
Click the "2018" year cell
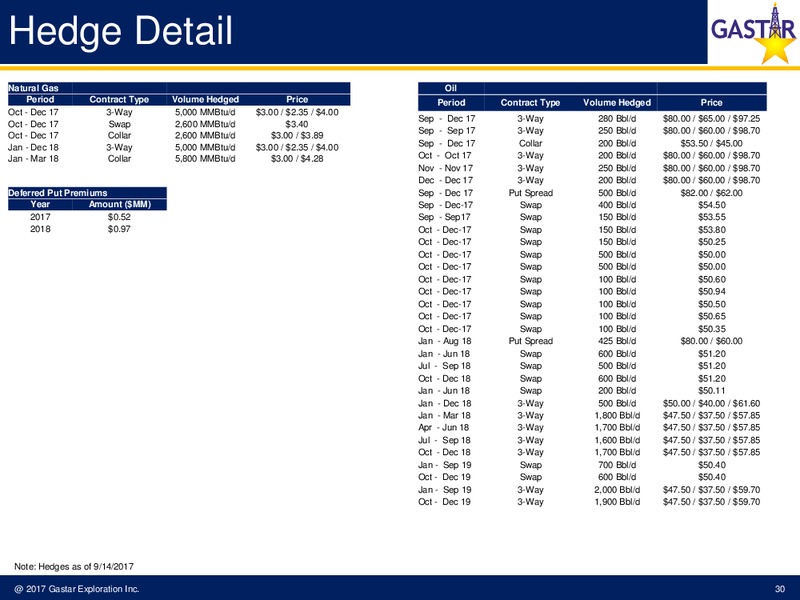pyautogui.click(x=40, y=229)
